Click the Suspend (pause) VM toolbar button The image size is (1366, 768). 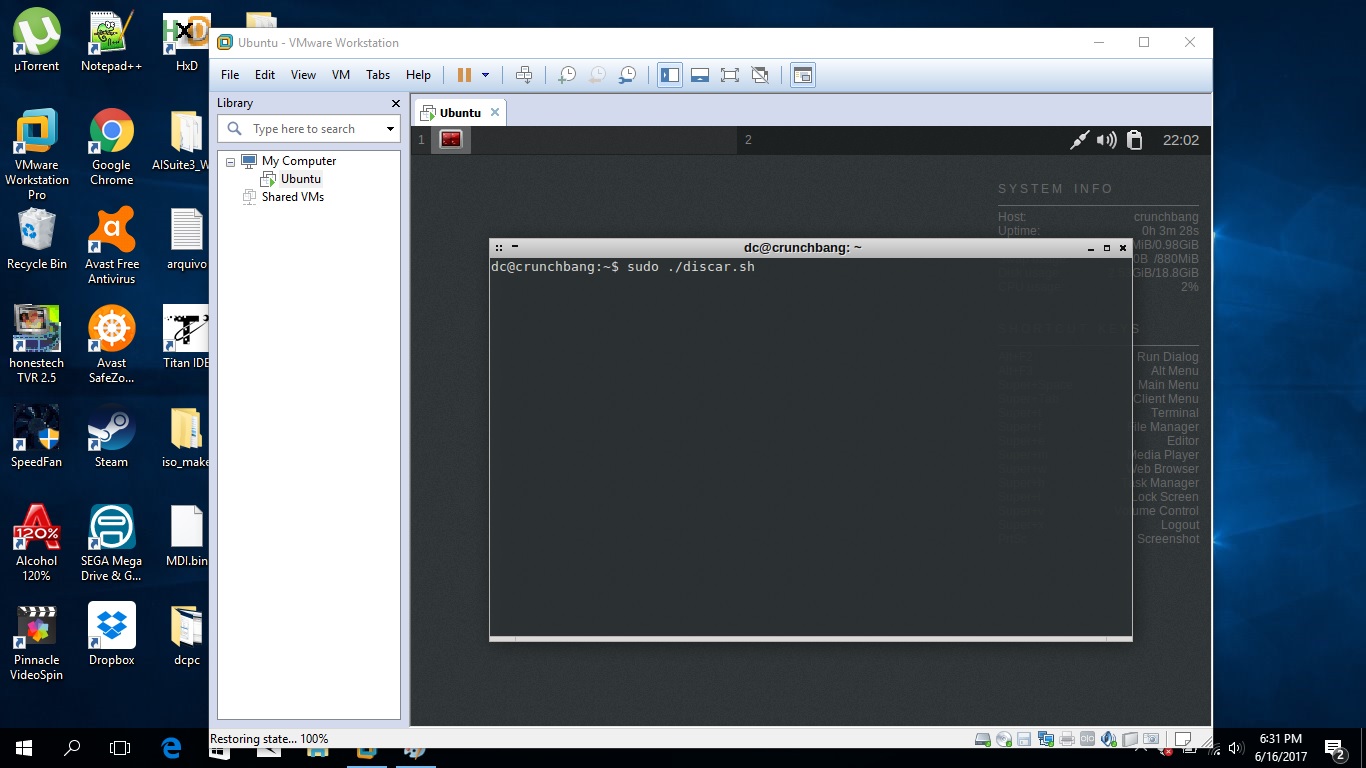464,75
